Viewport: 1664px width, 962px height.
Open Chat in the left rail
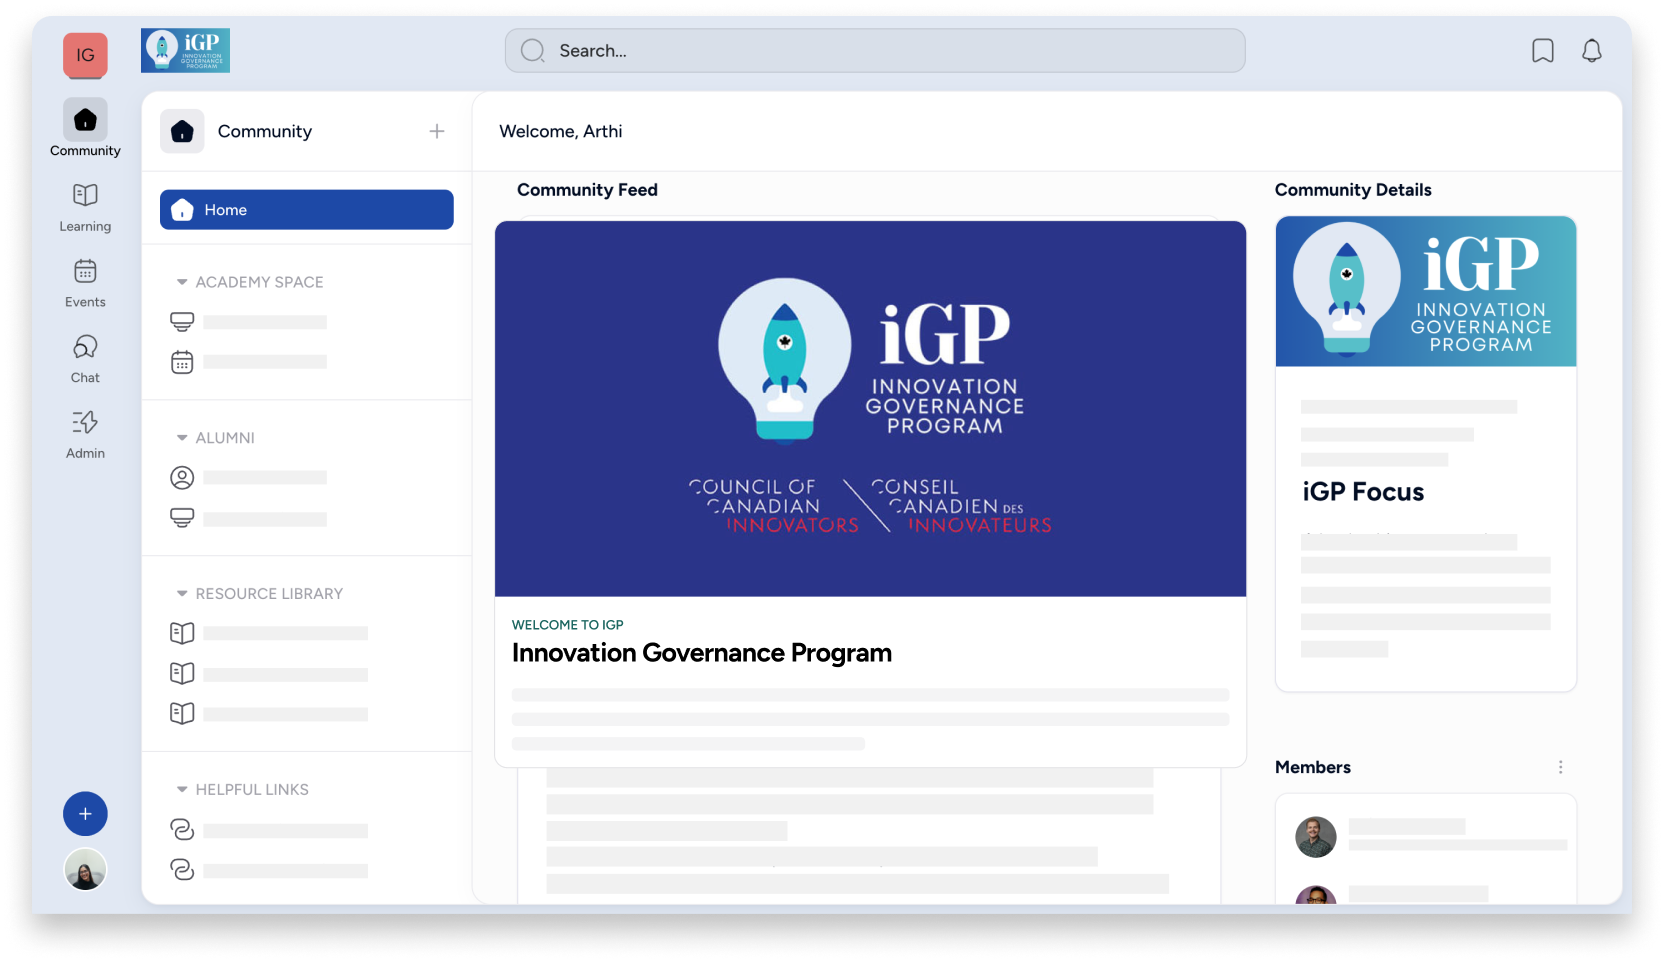(85, 360)
